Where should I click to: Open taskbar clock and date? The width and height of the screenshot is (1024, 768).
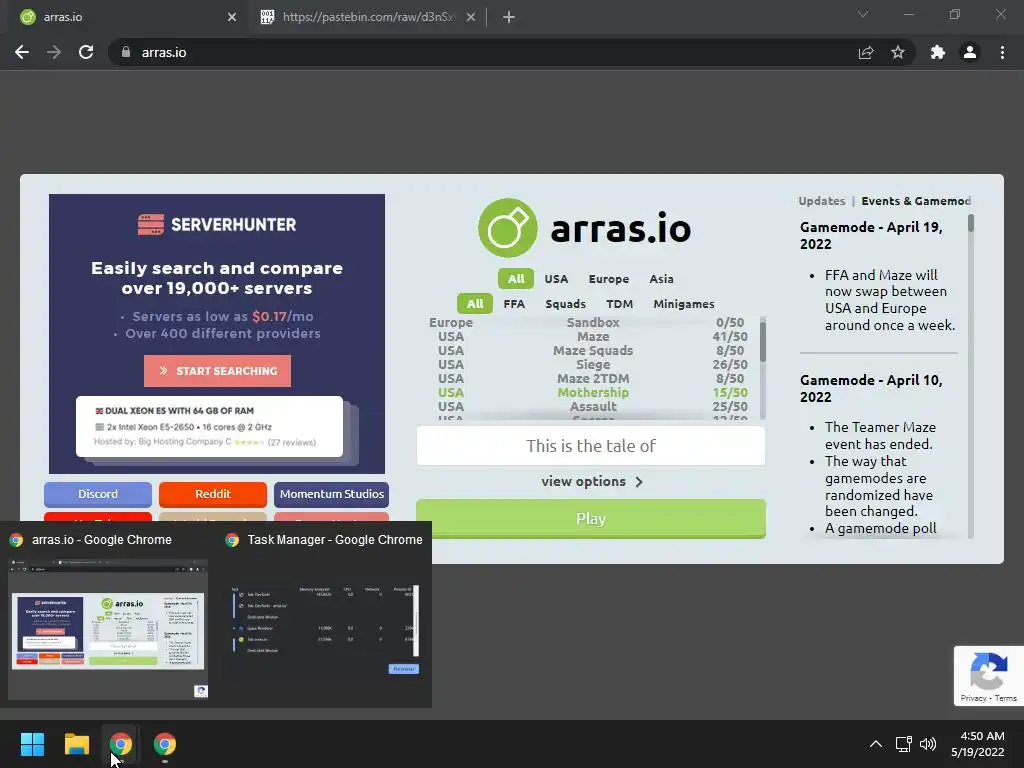click(x=978, y=744)
